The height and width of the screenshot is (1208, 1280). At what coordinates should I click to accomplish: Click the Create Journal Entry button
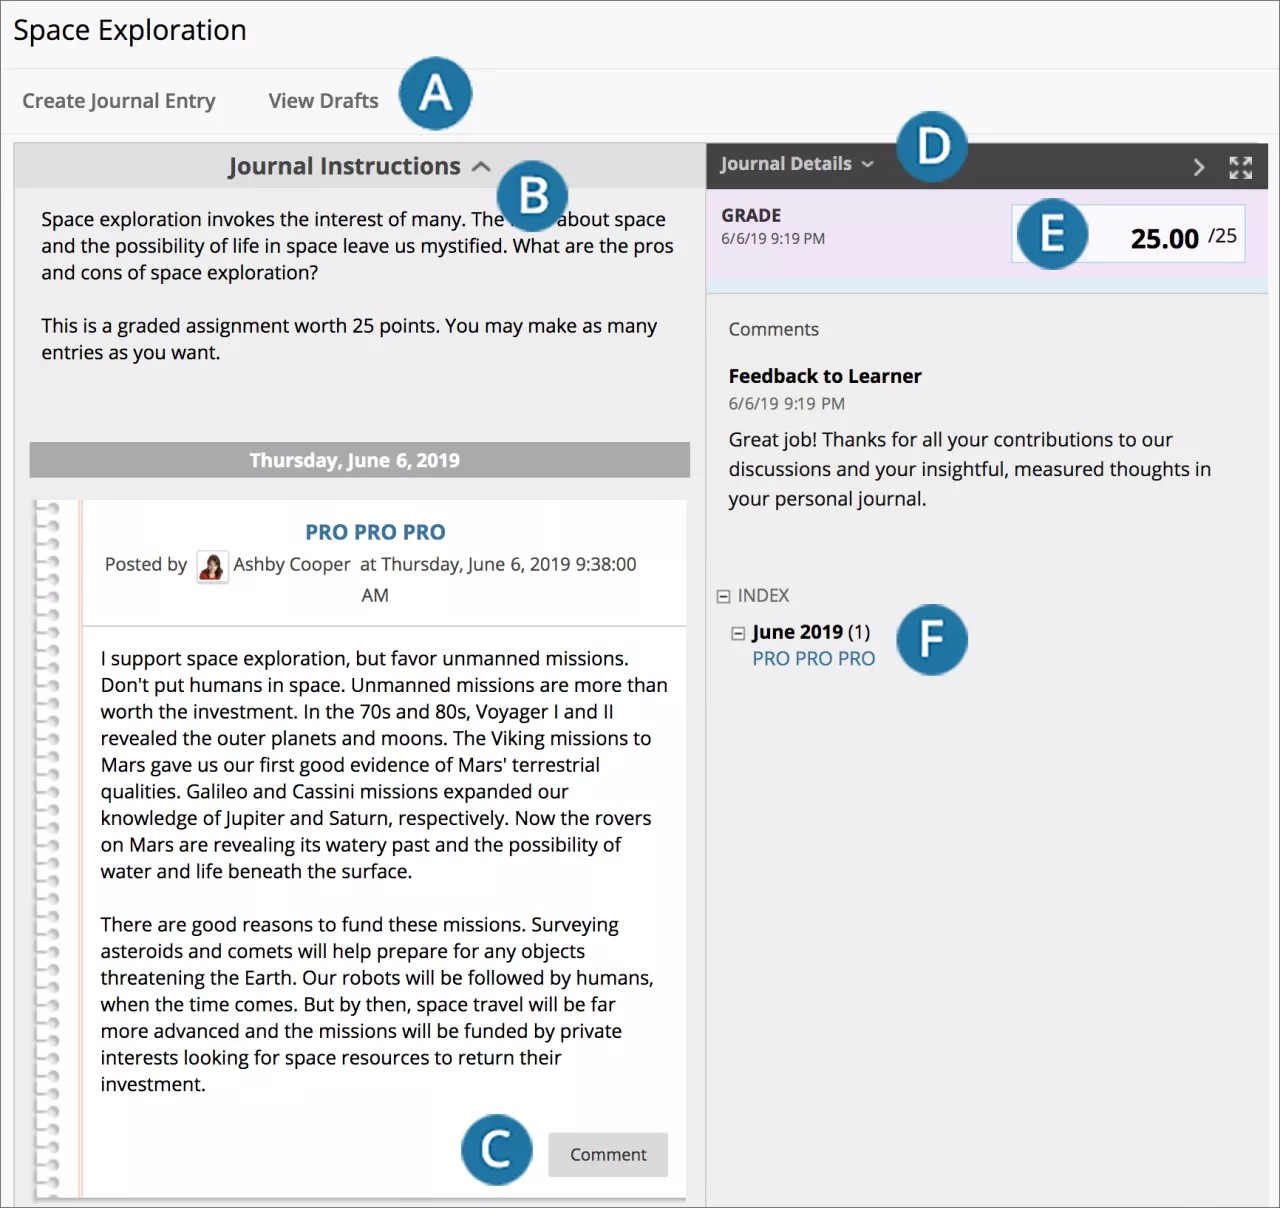click(x=119, y=101)
